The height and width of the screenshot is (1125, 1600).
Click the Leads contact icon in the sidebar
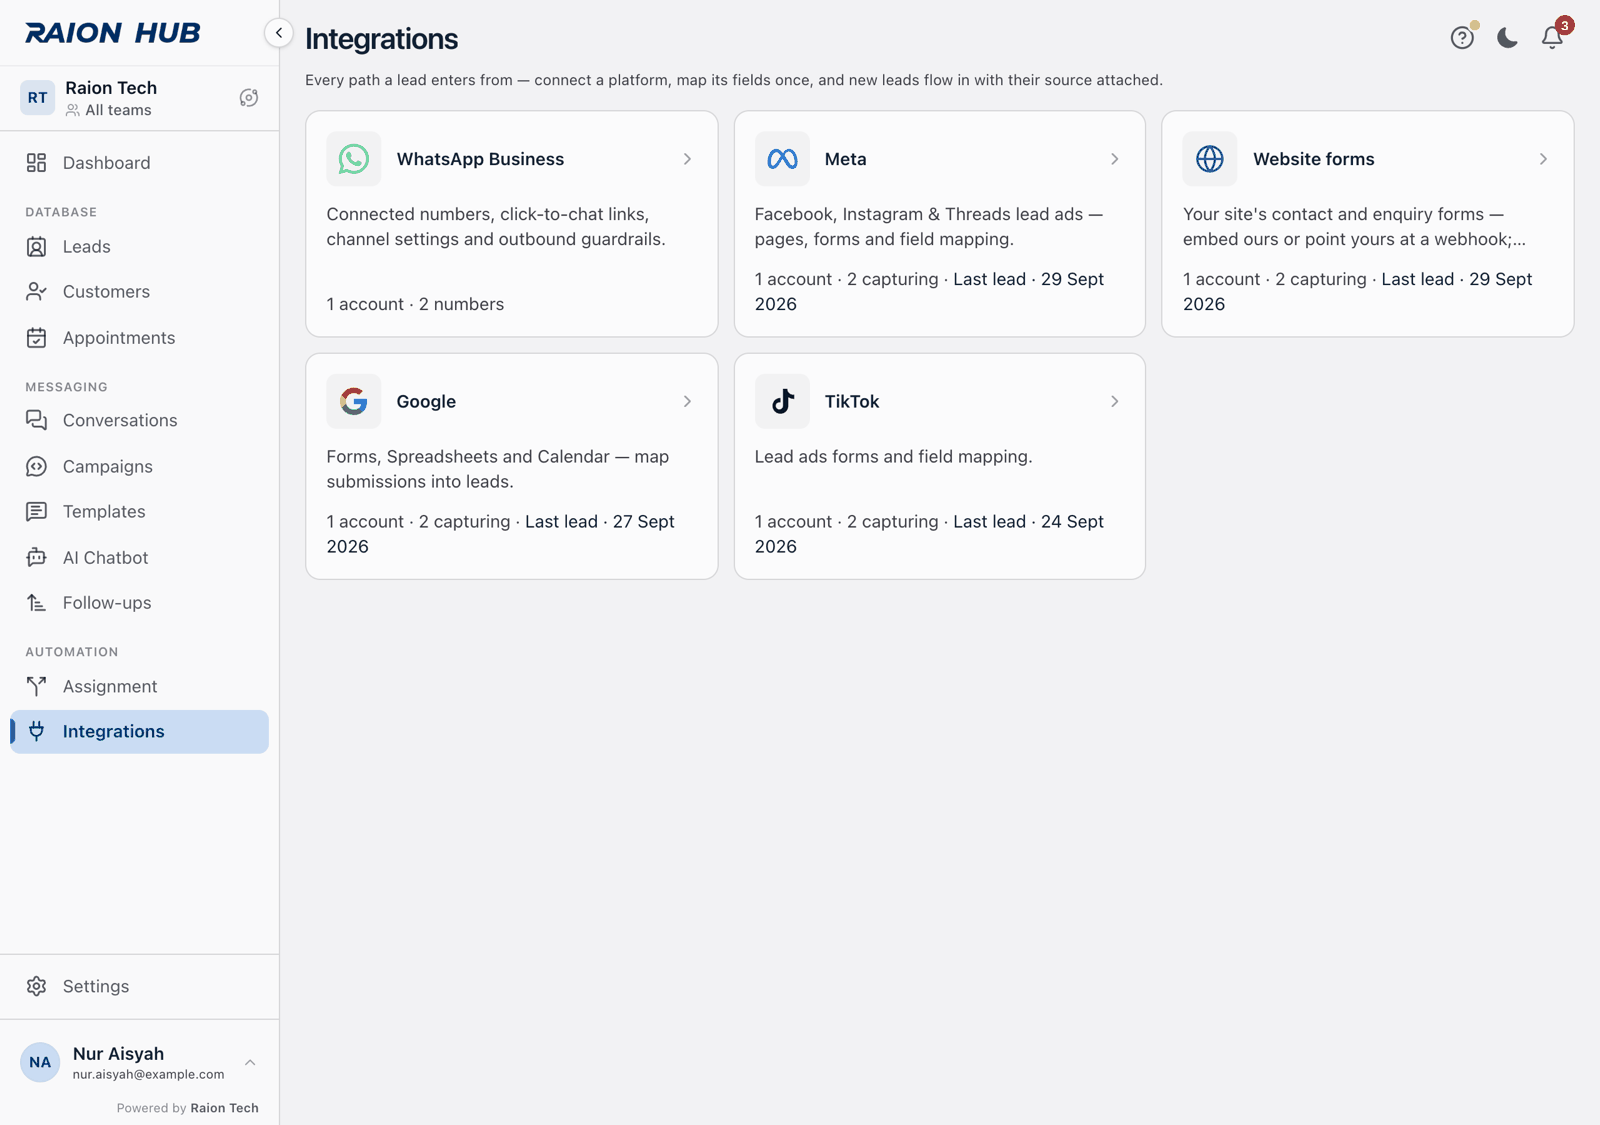pyautogui.click(x=37, y=247)
